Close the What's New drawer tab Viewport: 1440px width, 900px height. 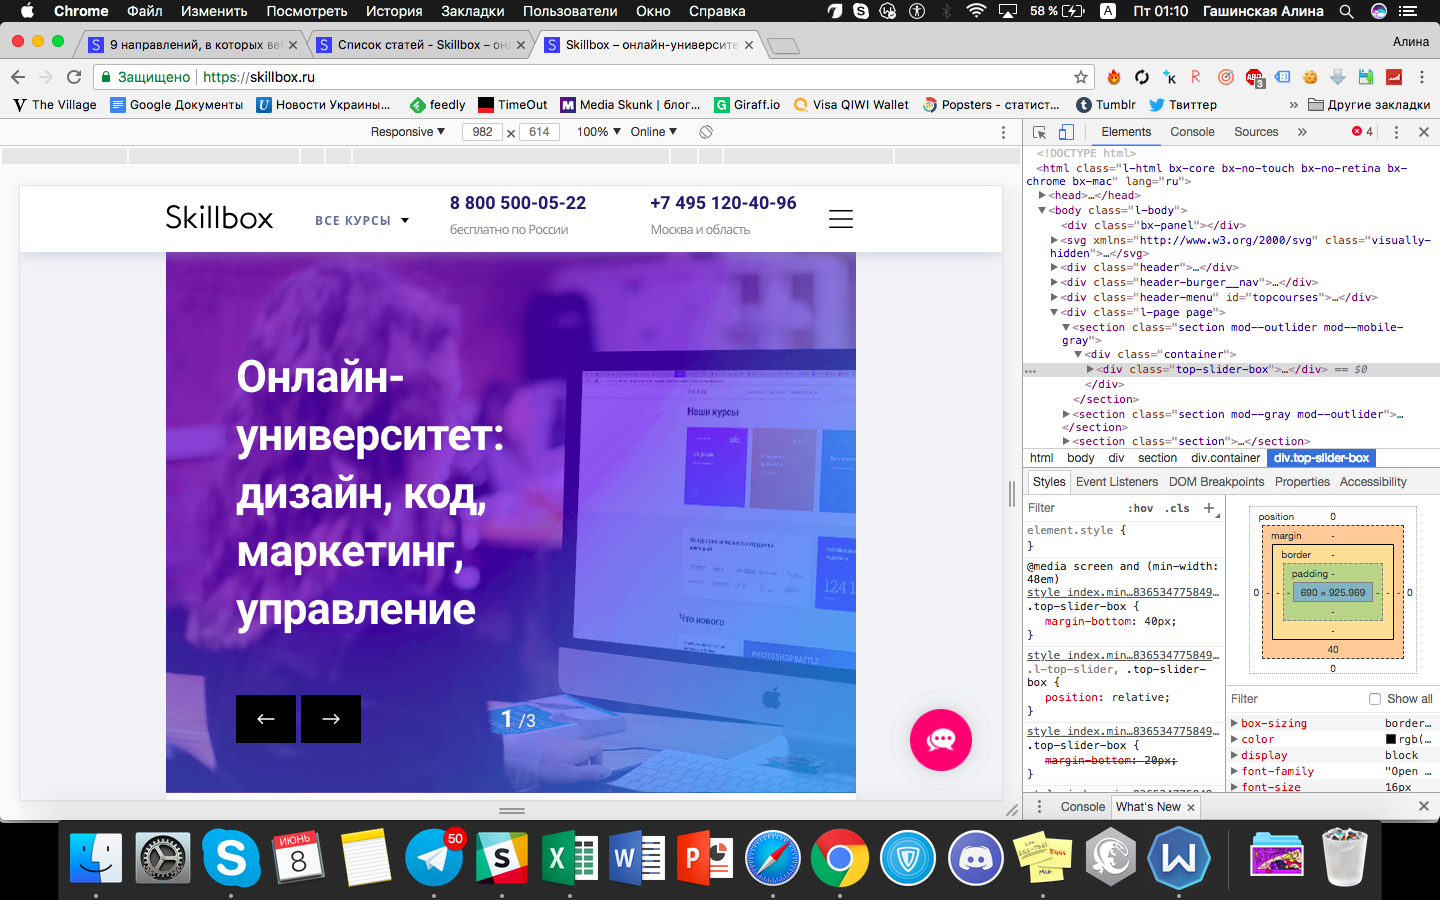(x=1191, y=807)
